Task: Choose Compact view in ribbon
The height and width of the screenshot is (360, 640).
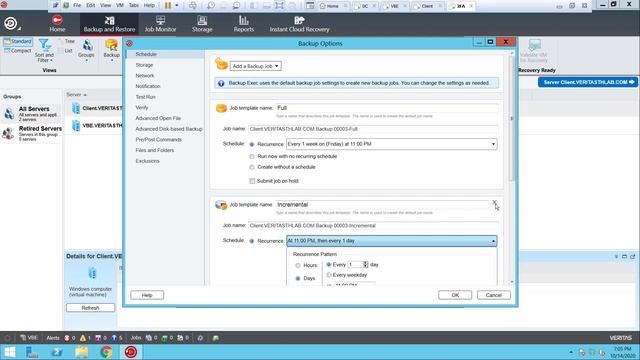Action: coord(18,51)
